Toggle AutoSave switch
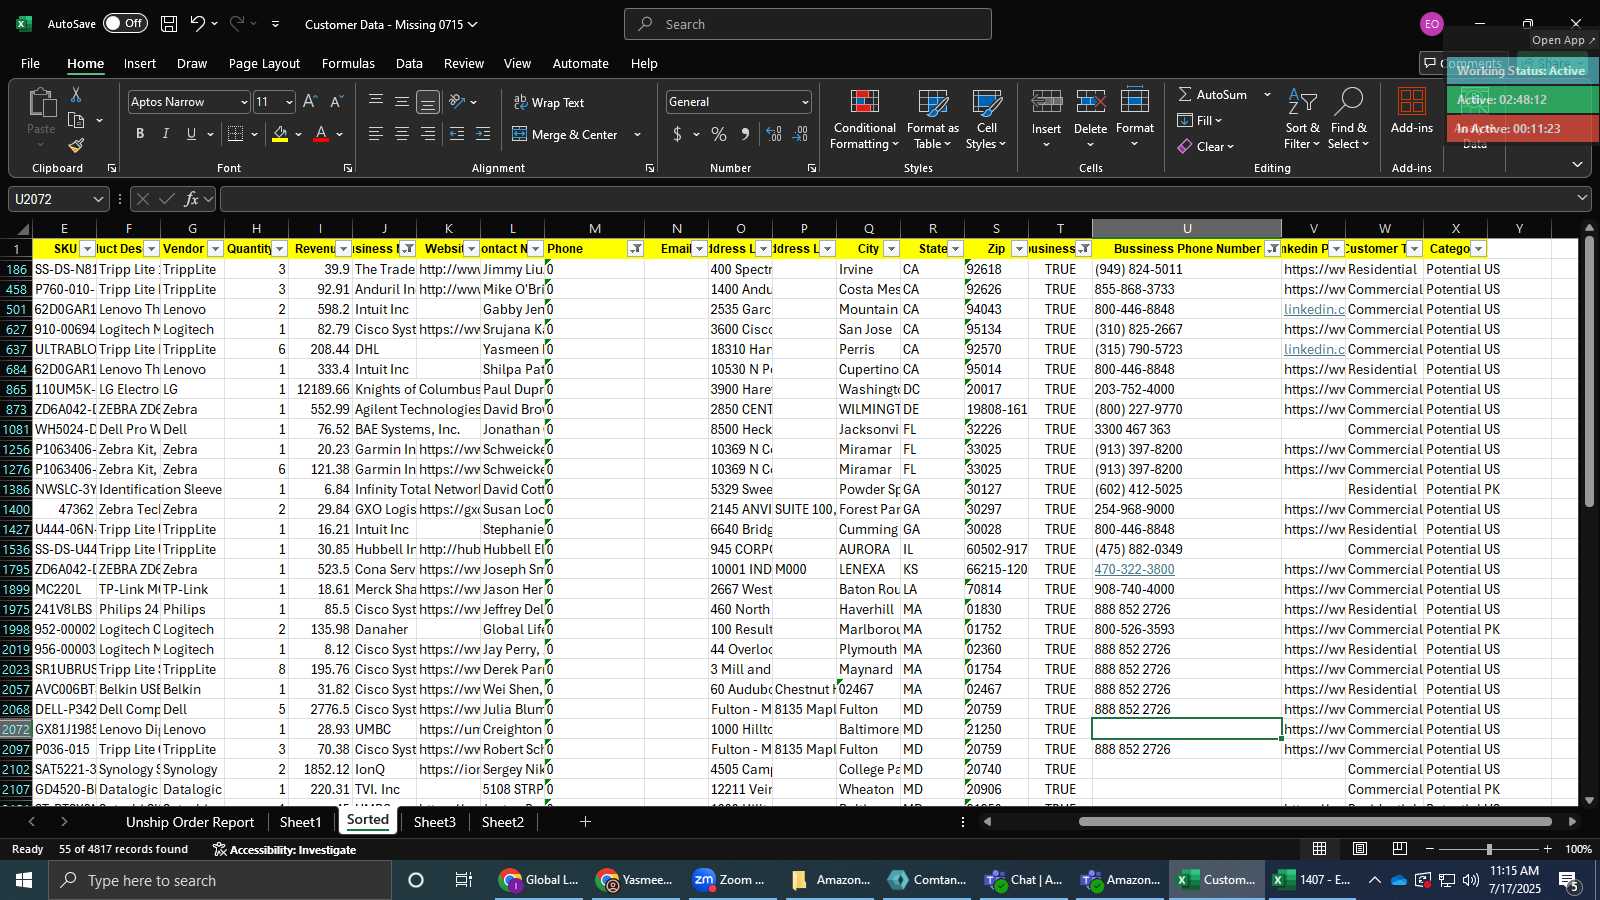Screen dimensions: 1600x900 pos(125,24)
